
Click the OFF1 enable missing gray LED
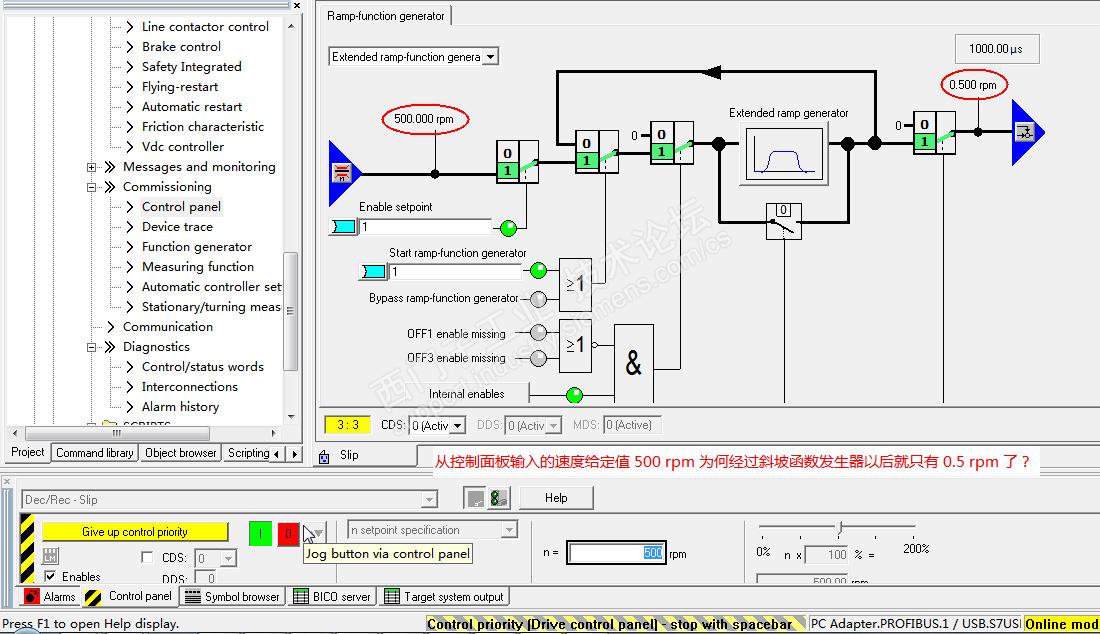[538, 332]
